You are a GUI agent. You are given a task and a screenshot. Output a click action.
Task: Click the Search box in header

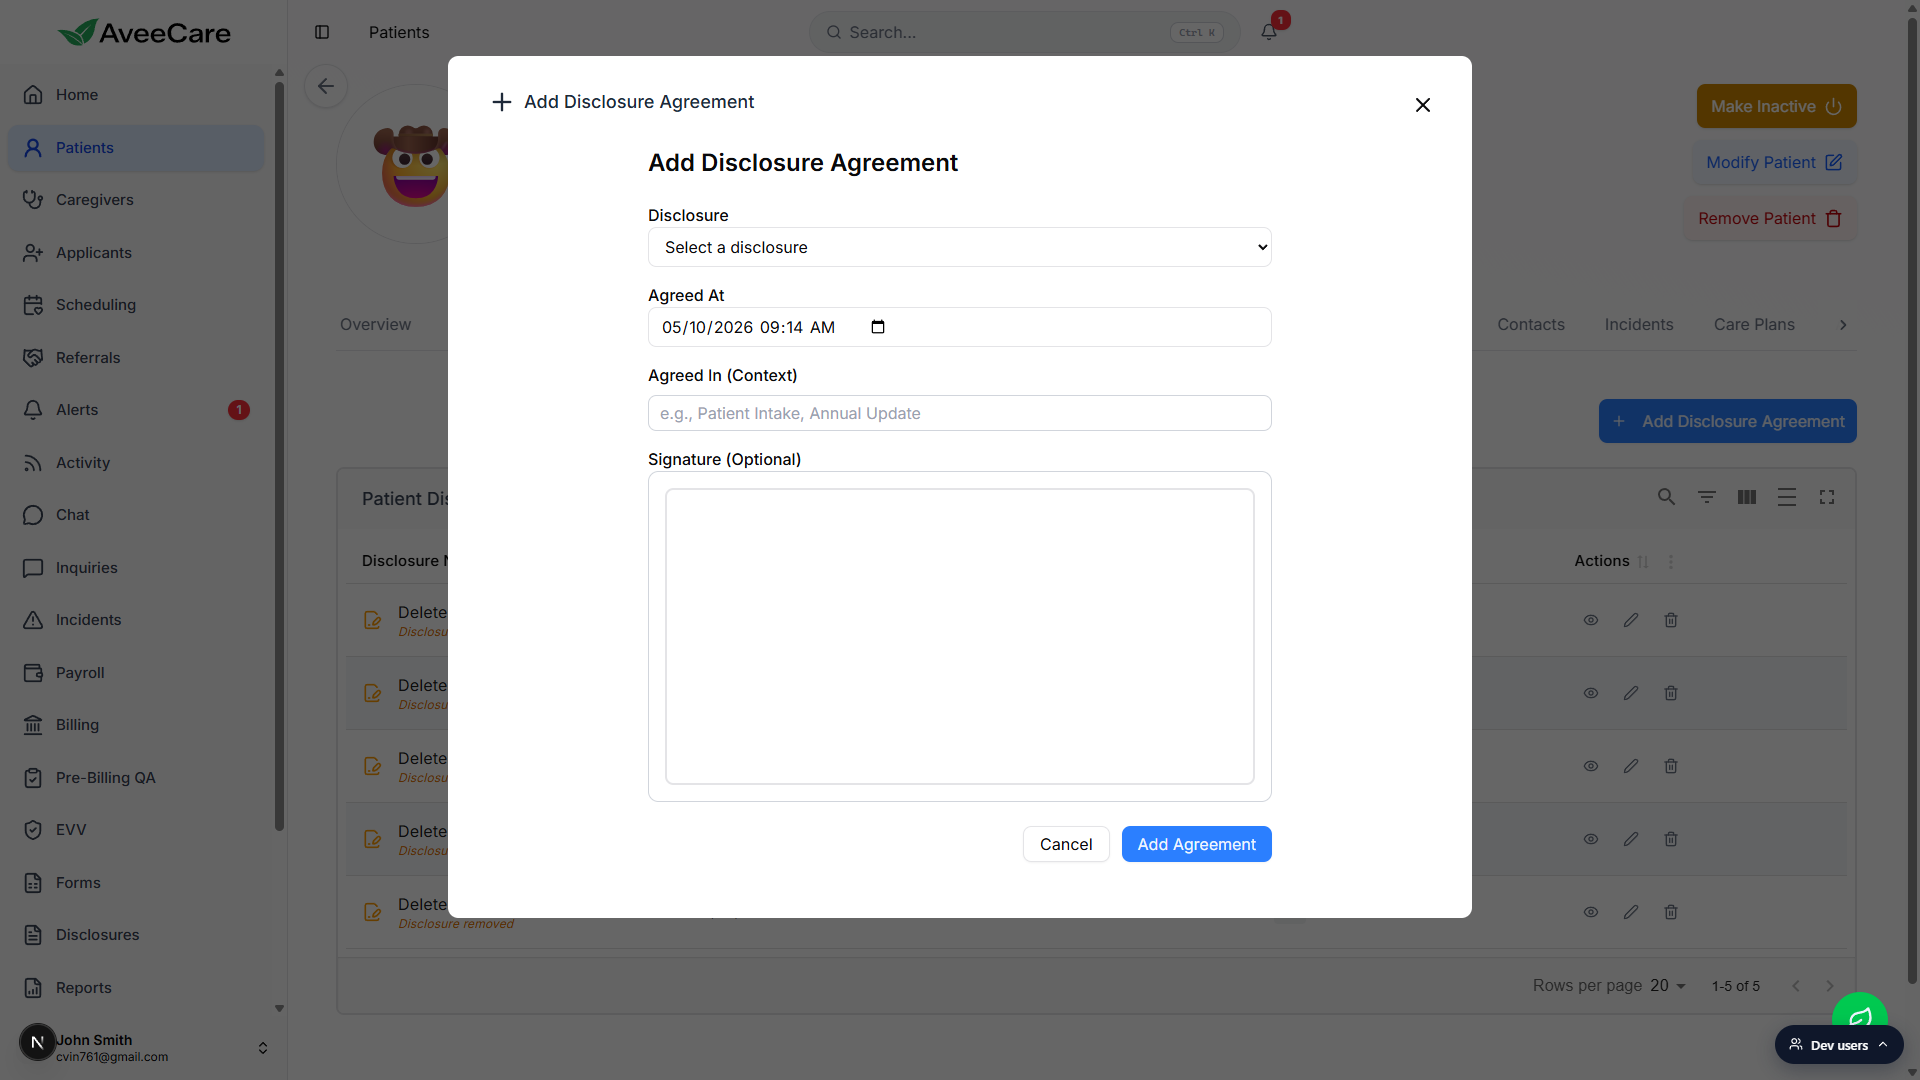point(1023,32)
